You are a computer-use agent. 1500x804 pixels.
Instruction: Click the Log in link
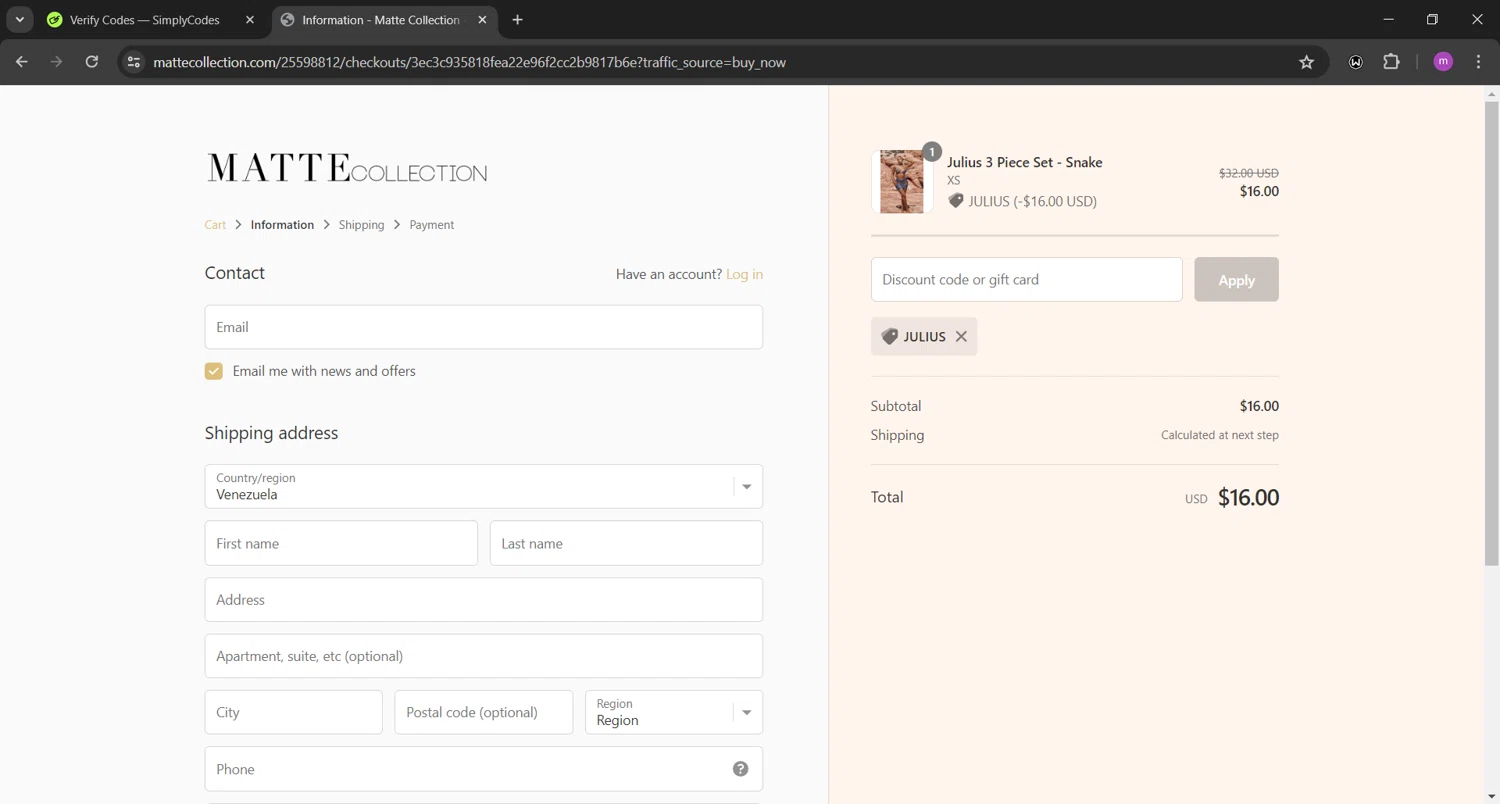pos(744,274)
